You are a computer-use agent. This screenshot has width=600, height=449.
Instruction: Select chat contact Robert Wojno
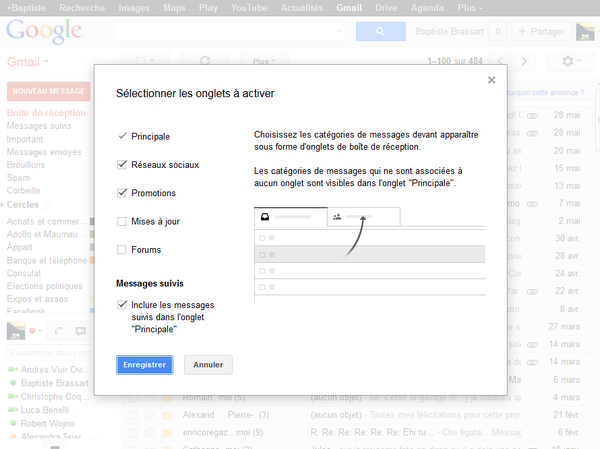click(47, 423)
